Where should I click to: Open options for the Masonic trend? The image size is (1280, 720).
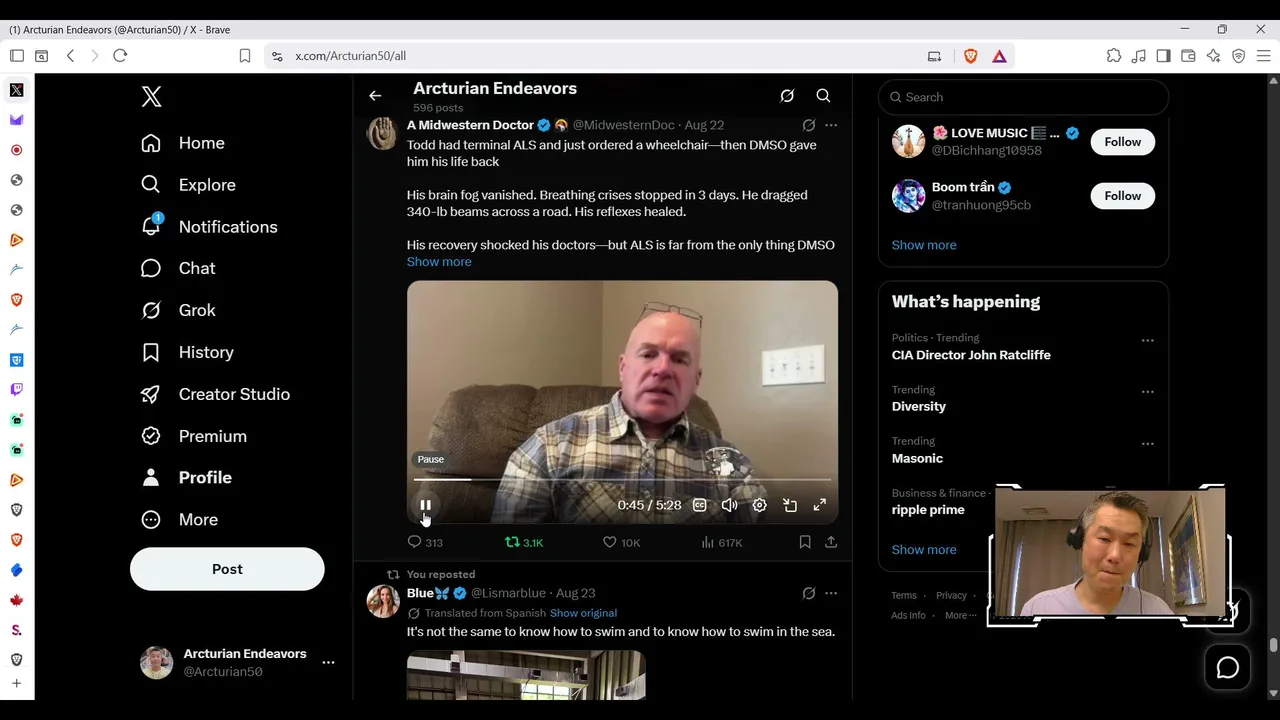coord(1147,443)
